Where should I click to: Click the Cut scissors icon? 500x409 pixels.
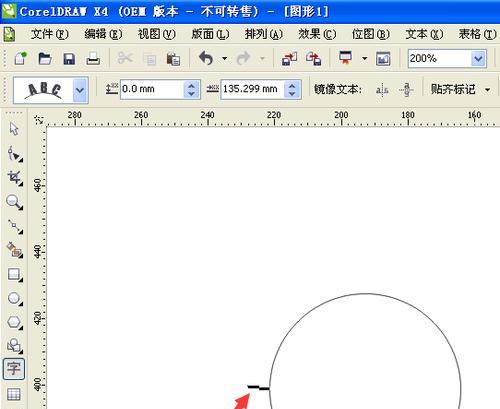[x=125, y=58]
